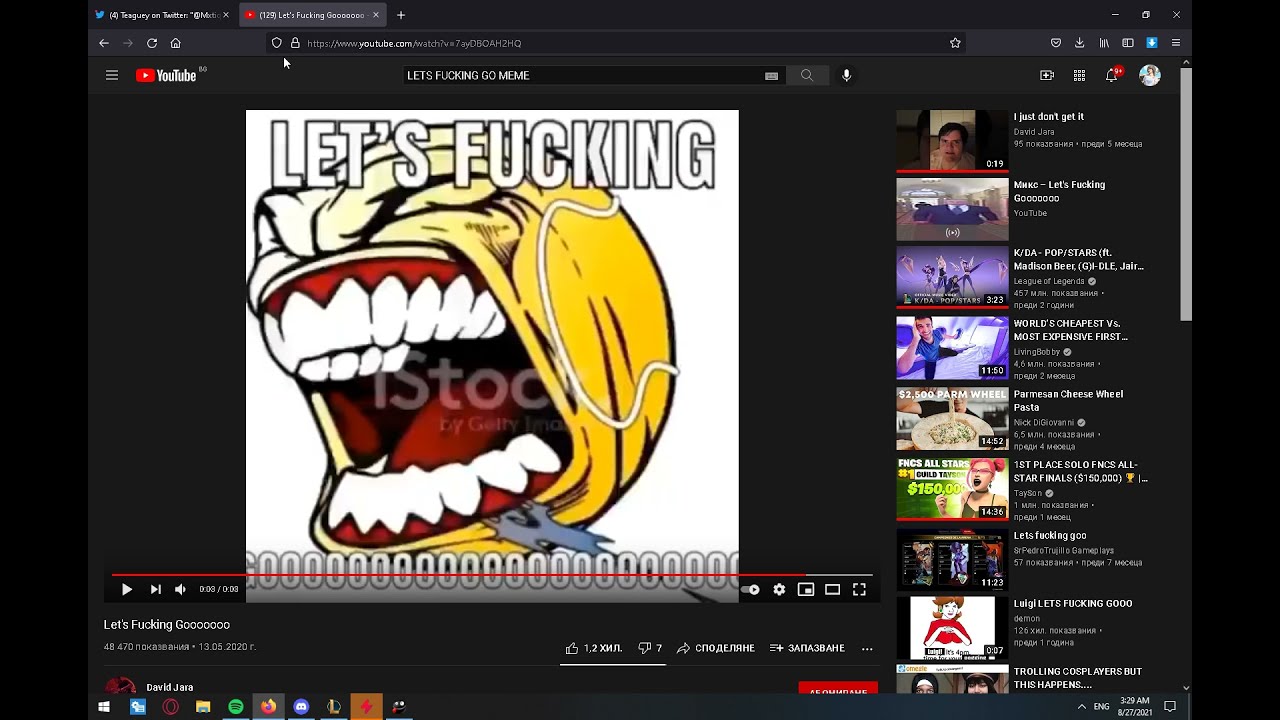Select the Let's Fucking Goooooo browser tab

click(x=311, y=15)
